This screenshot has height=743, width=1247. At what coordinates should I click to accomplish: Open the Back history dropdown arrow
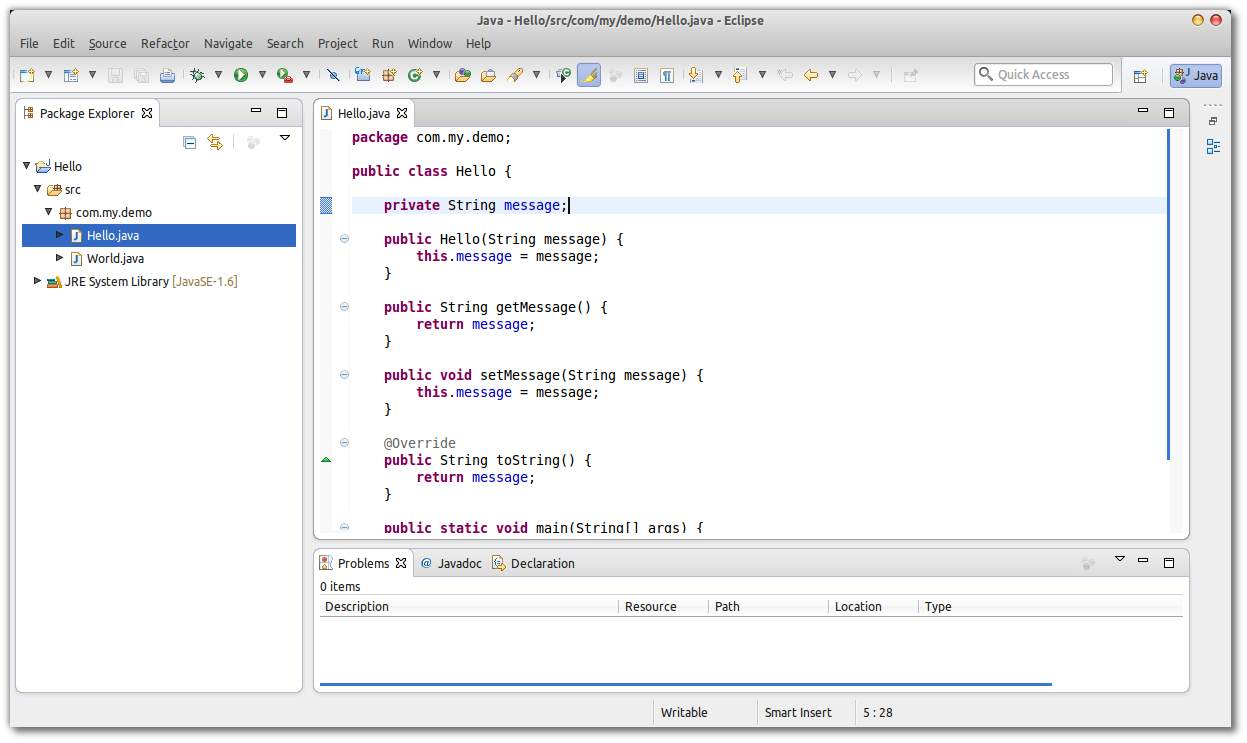tap(832, 75)
